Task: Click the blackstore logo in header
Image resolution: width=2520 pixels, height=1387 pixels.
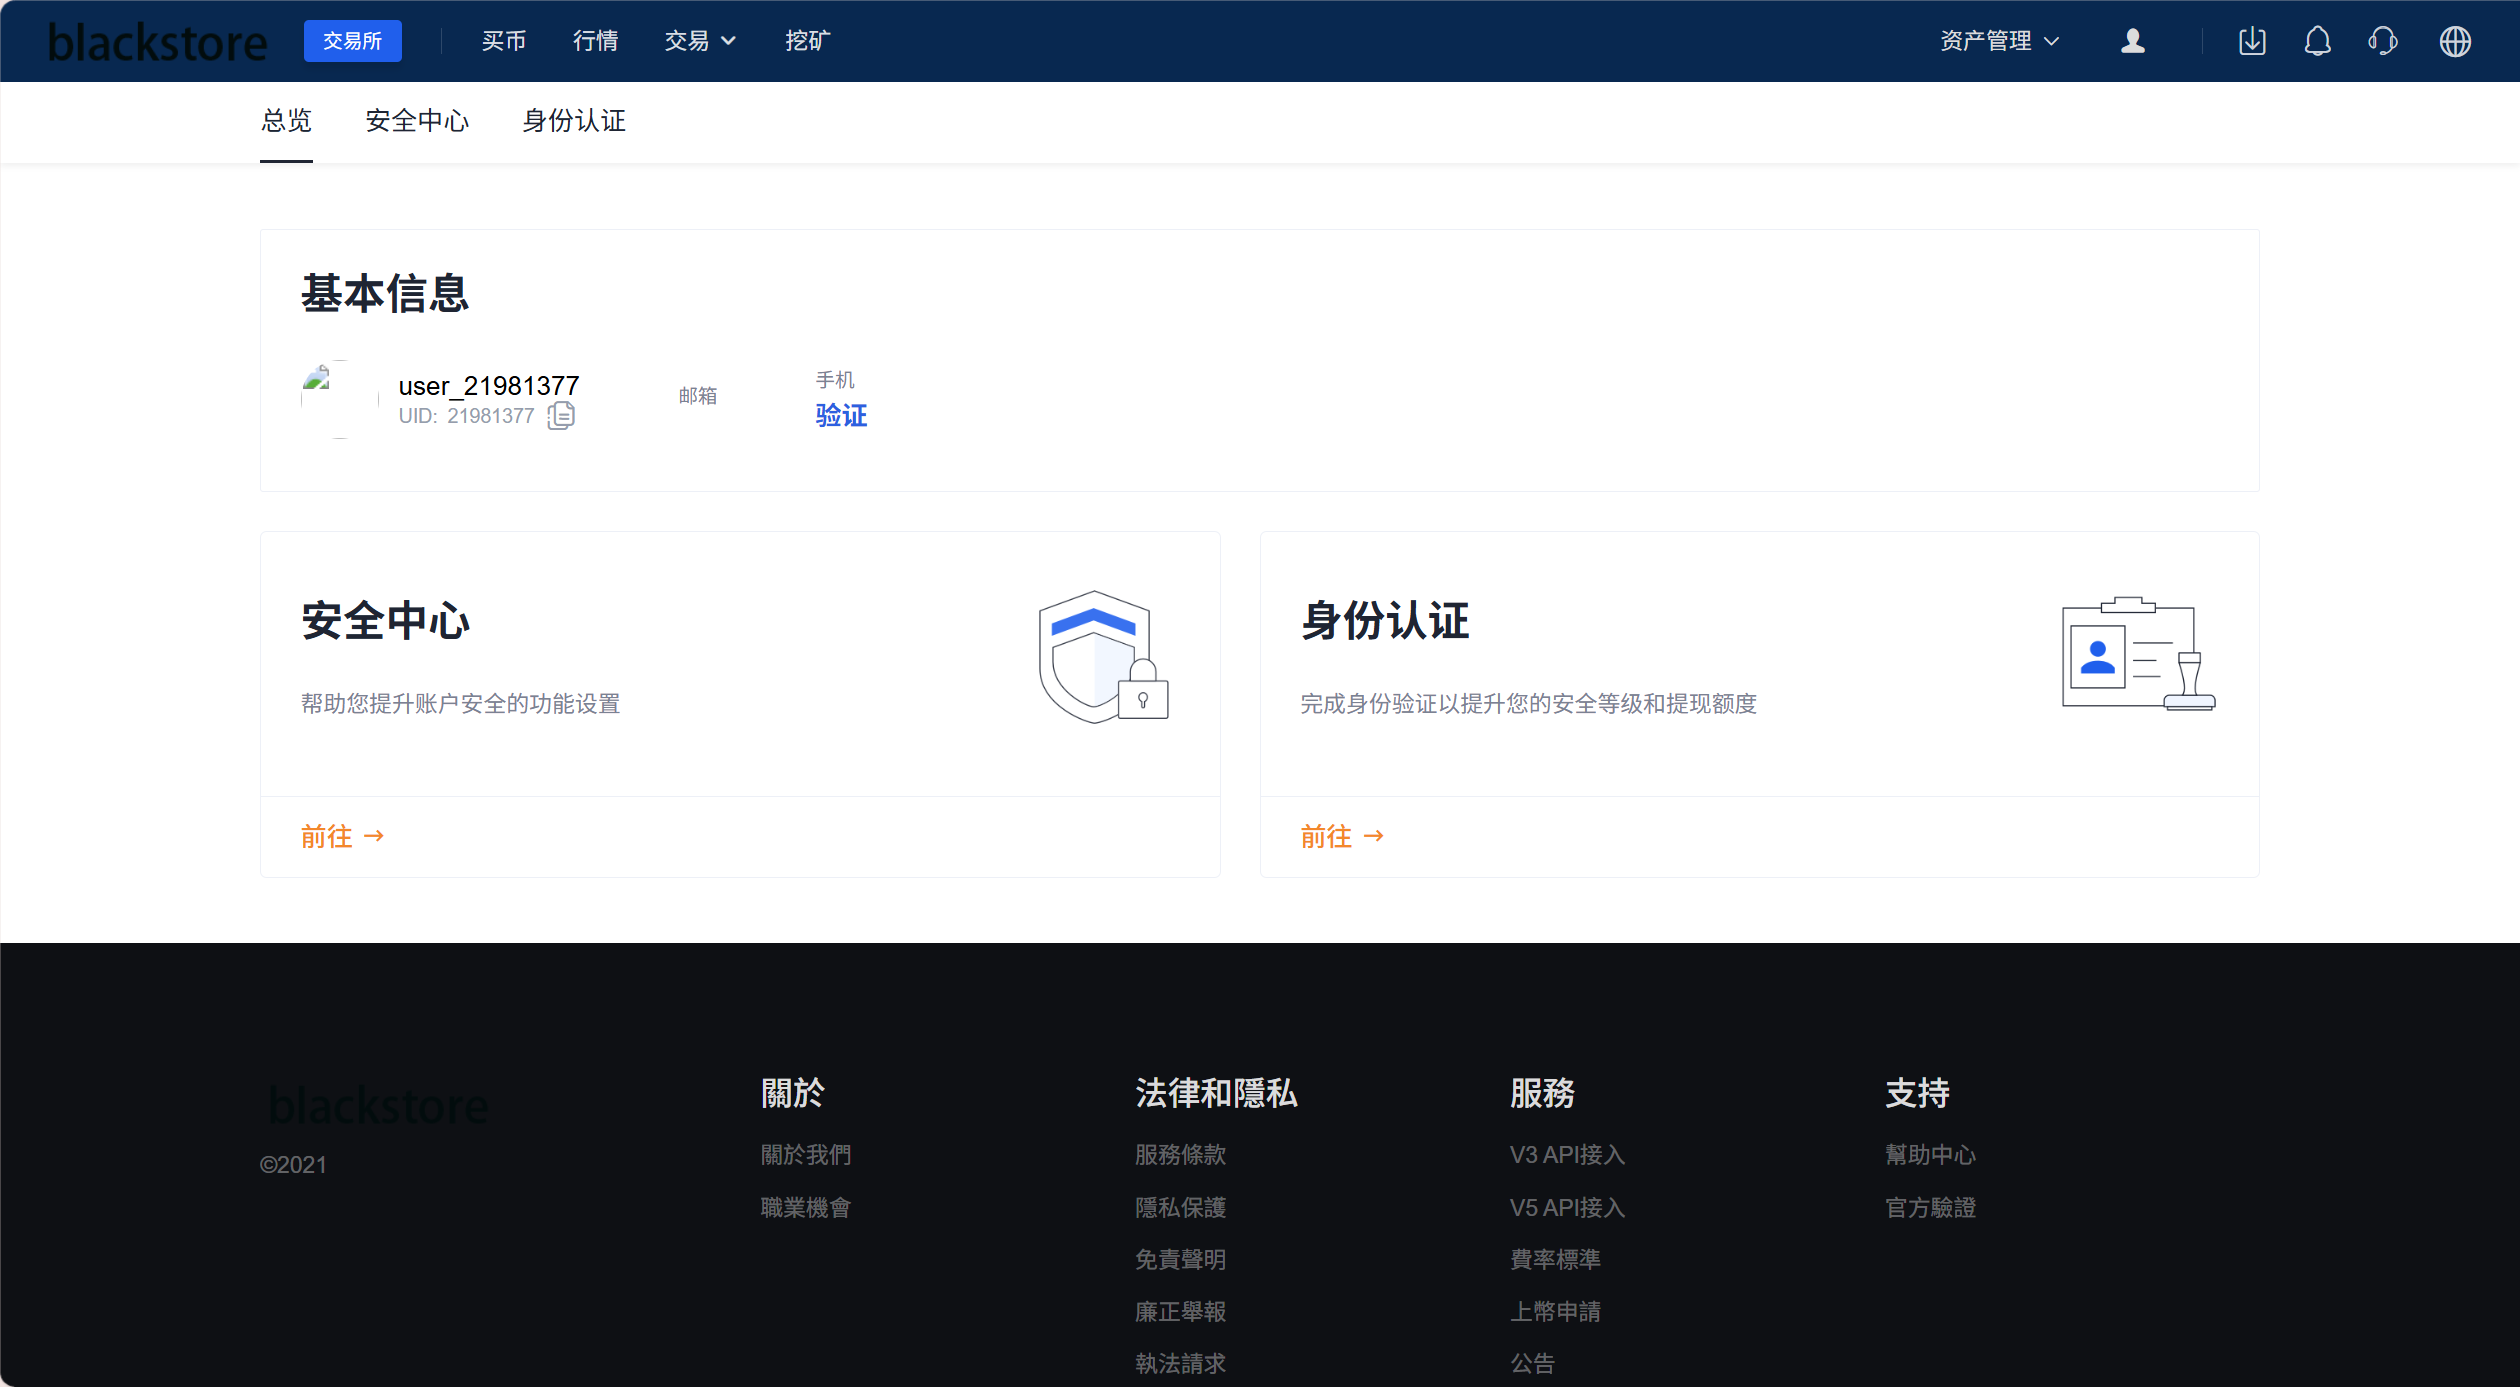Action: click(x=158, y=42)
